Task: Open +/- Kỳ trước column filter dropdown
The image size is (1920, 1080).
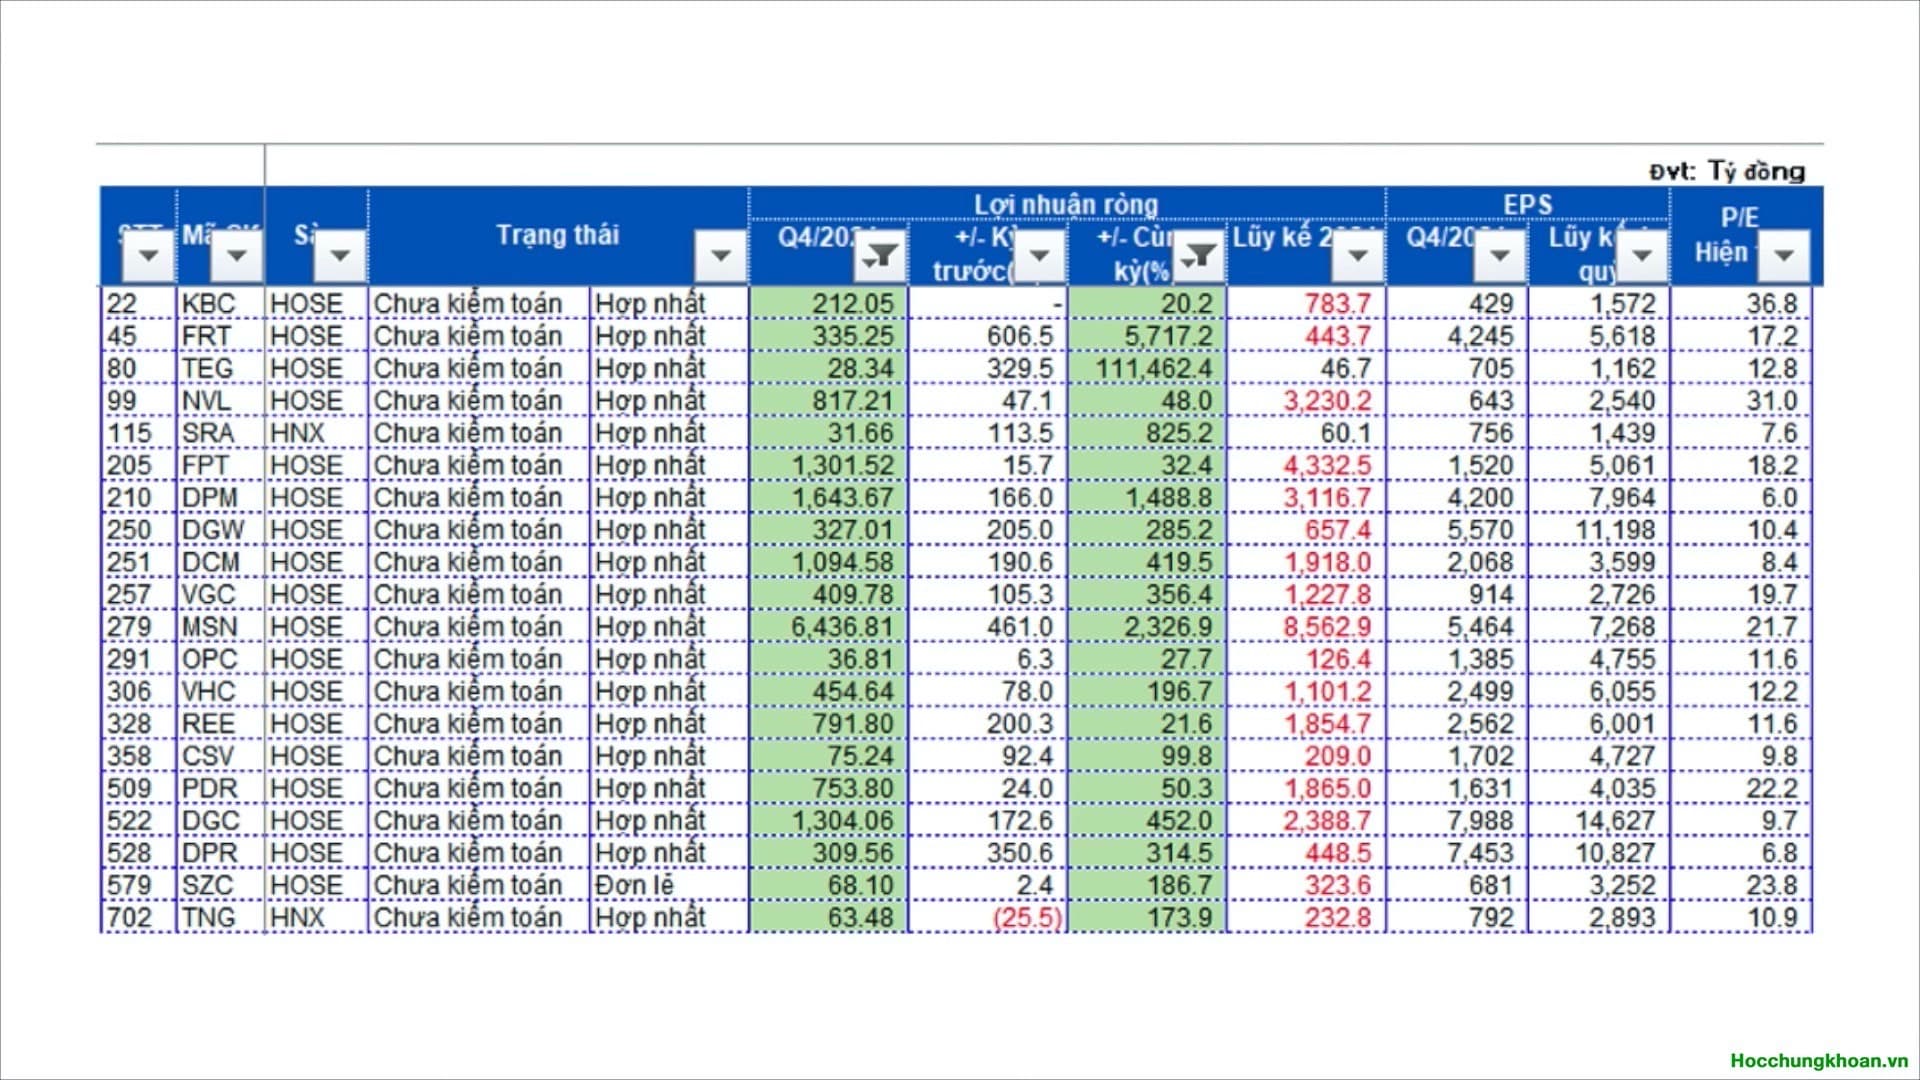Action: coord(1039,256)
